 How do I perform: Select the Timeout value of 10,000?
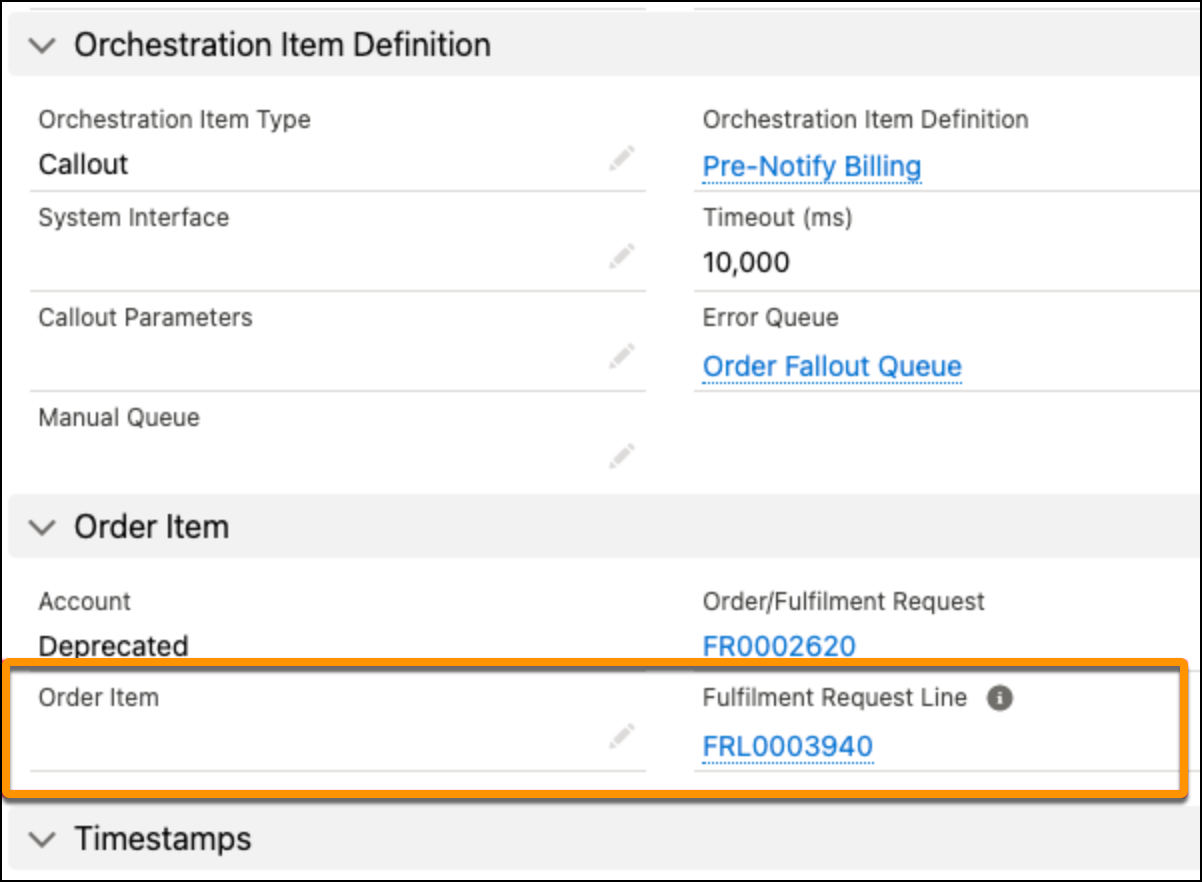point(746,262)
